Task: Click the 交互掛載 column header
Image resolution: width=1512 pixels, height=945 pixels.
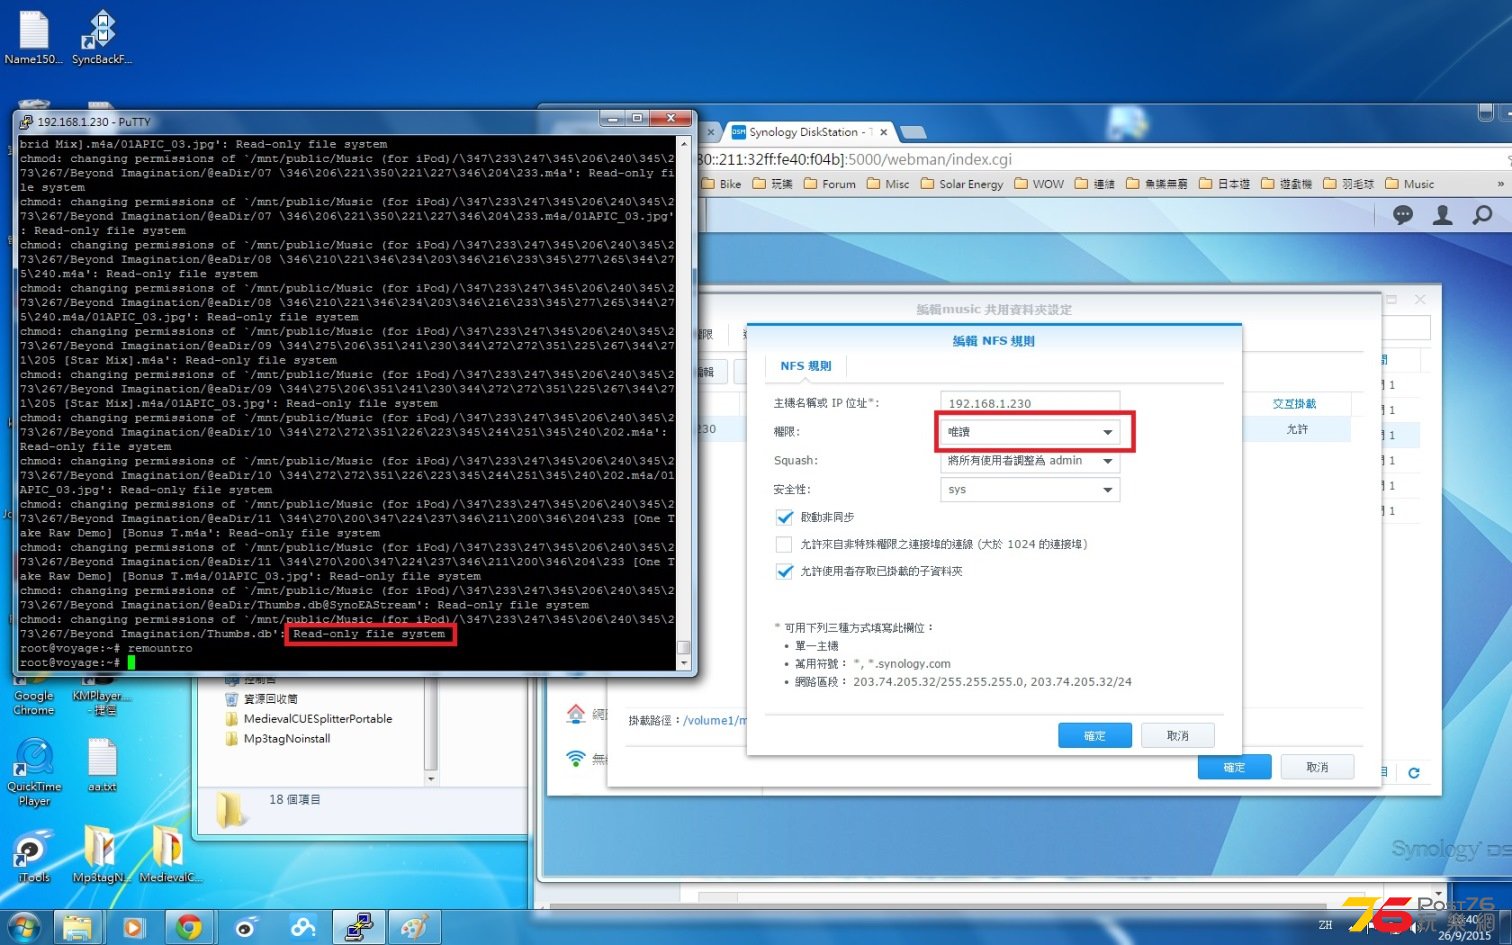Action: coord(1295,404)
